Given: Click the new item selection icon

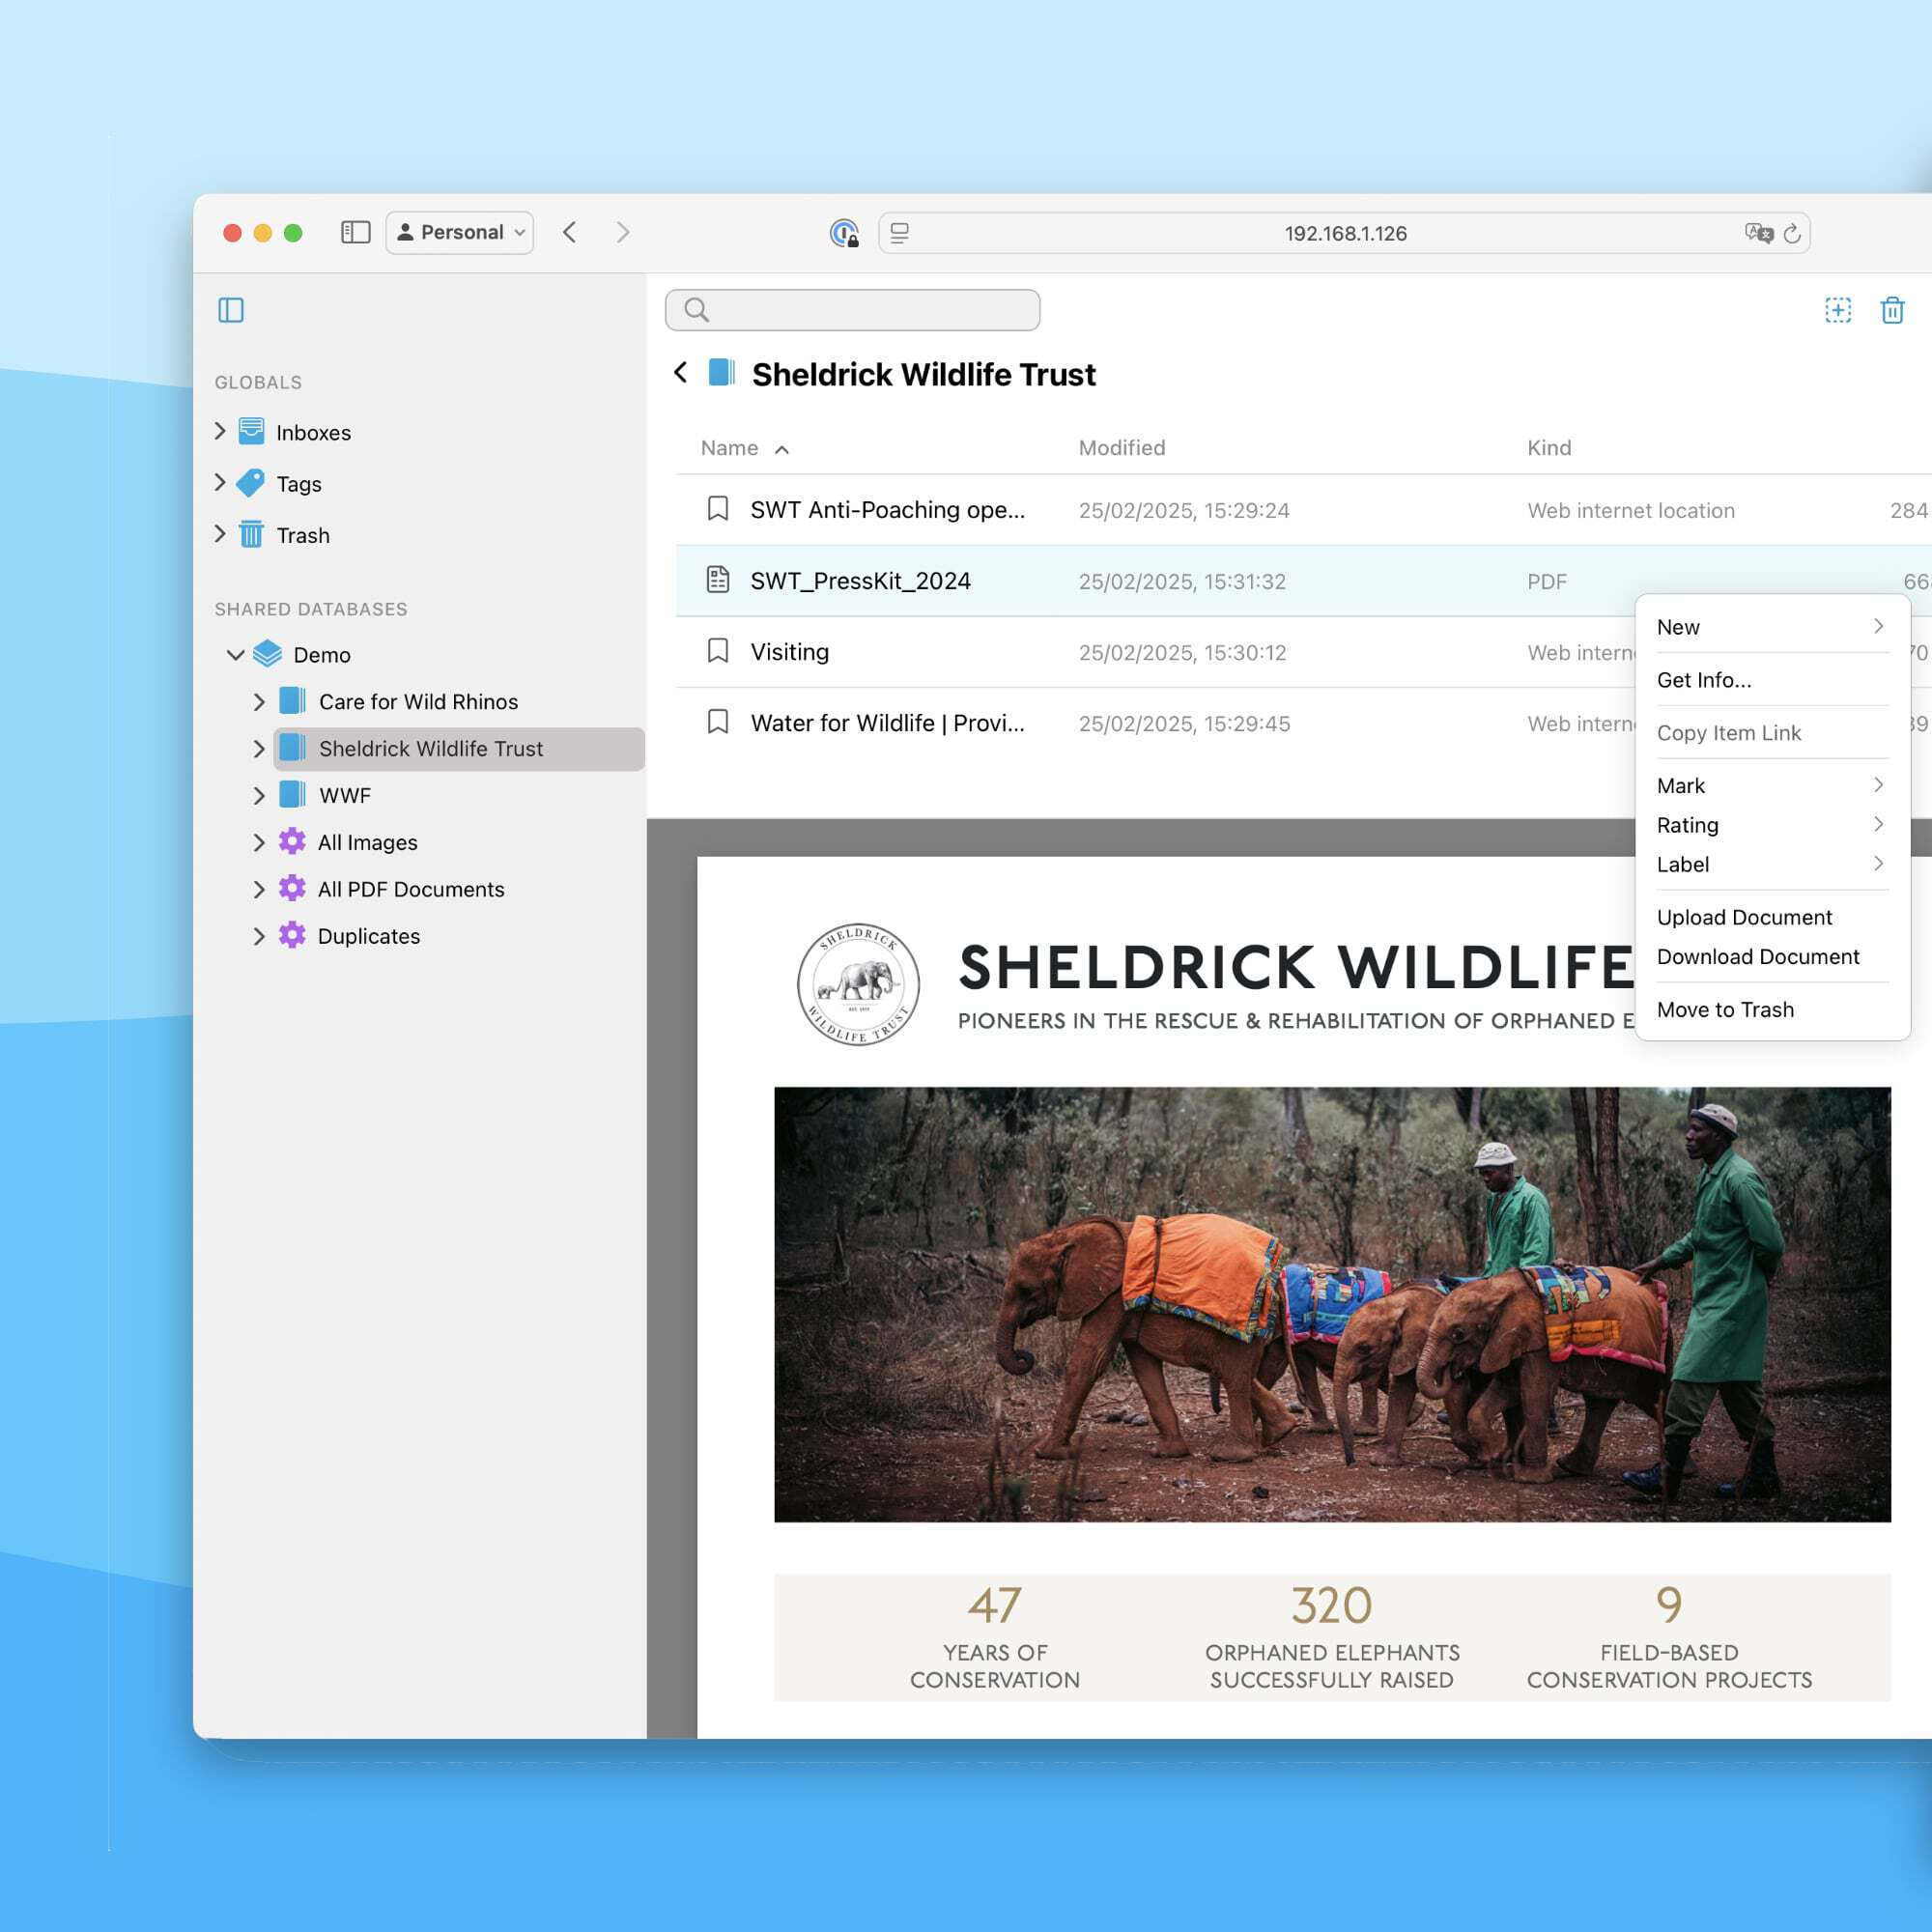Looking at the screenshot, I should (1838, 310).
